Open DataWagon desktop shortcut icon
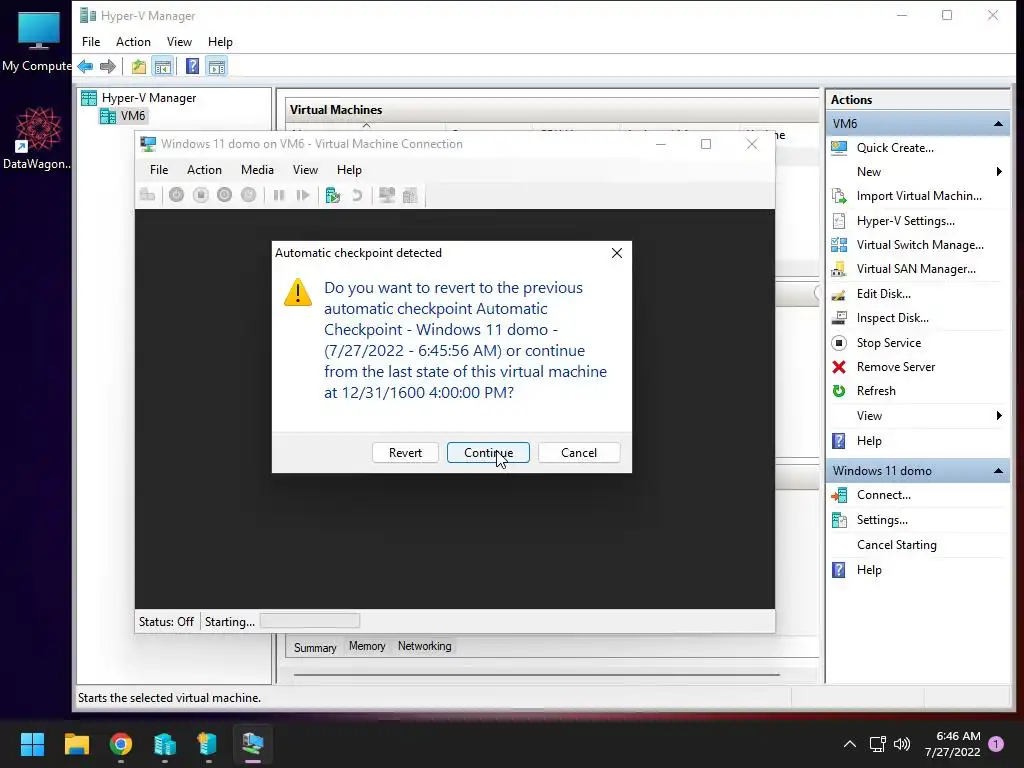This screenshot has width=1024, height=768. point(38,138)
